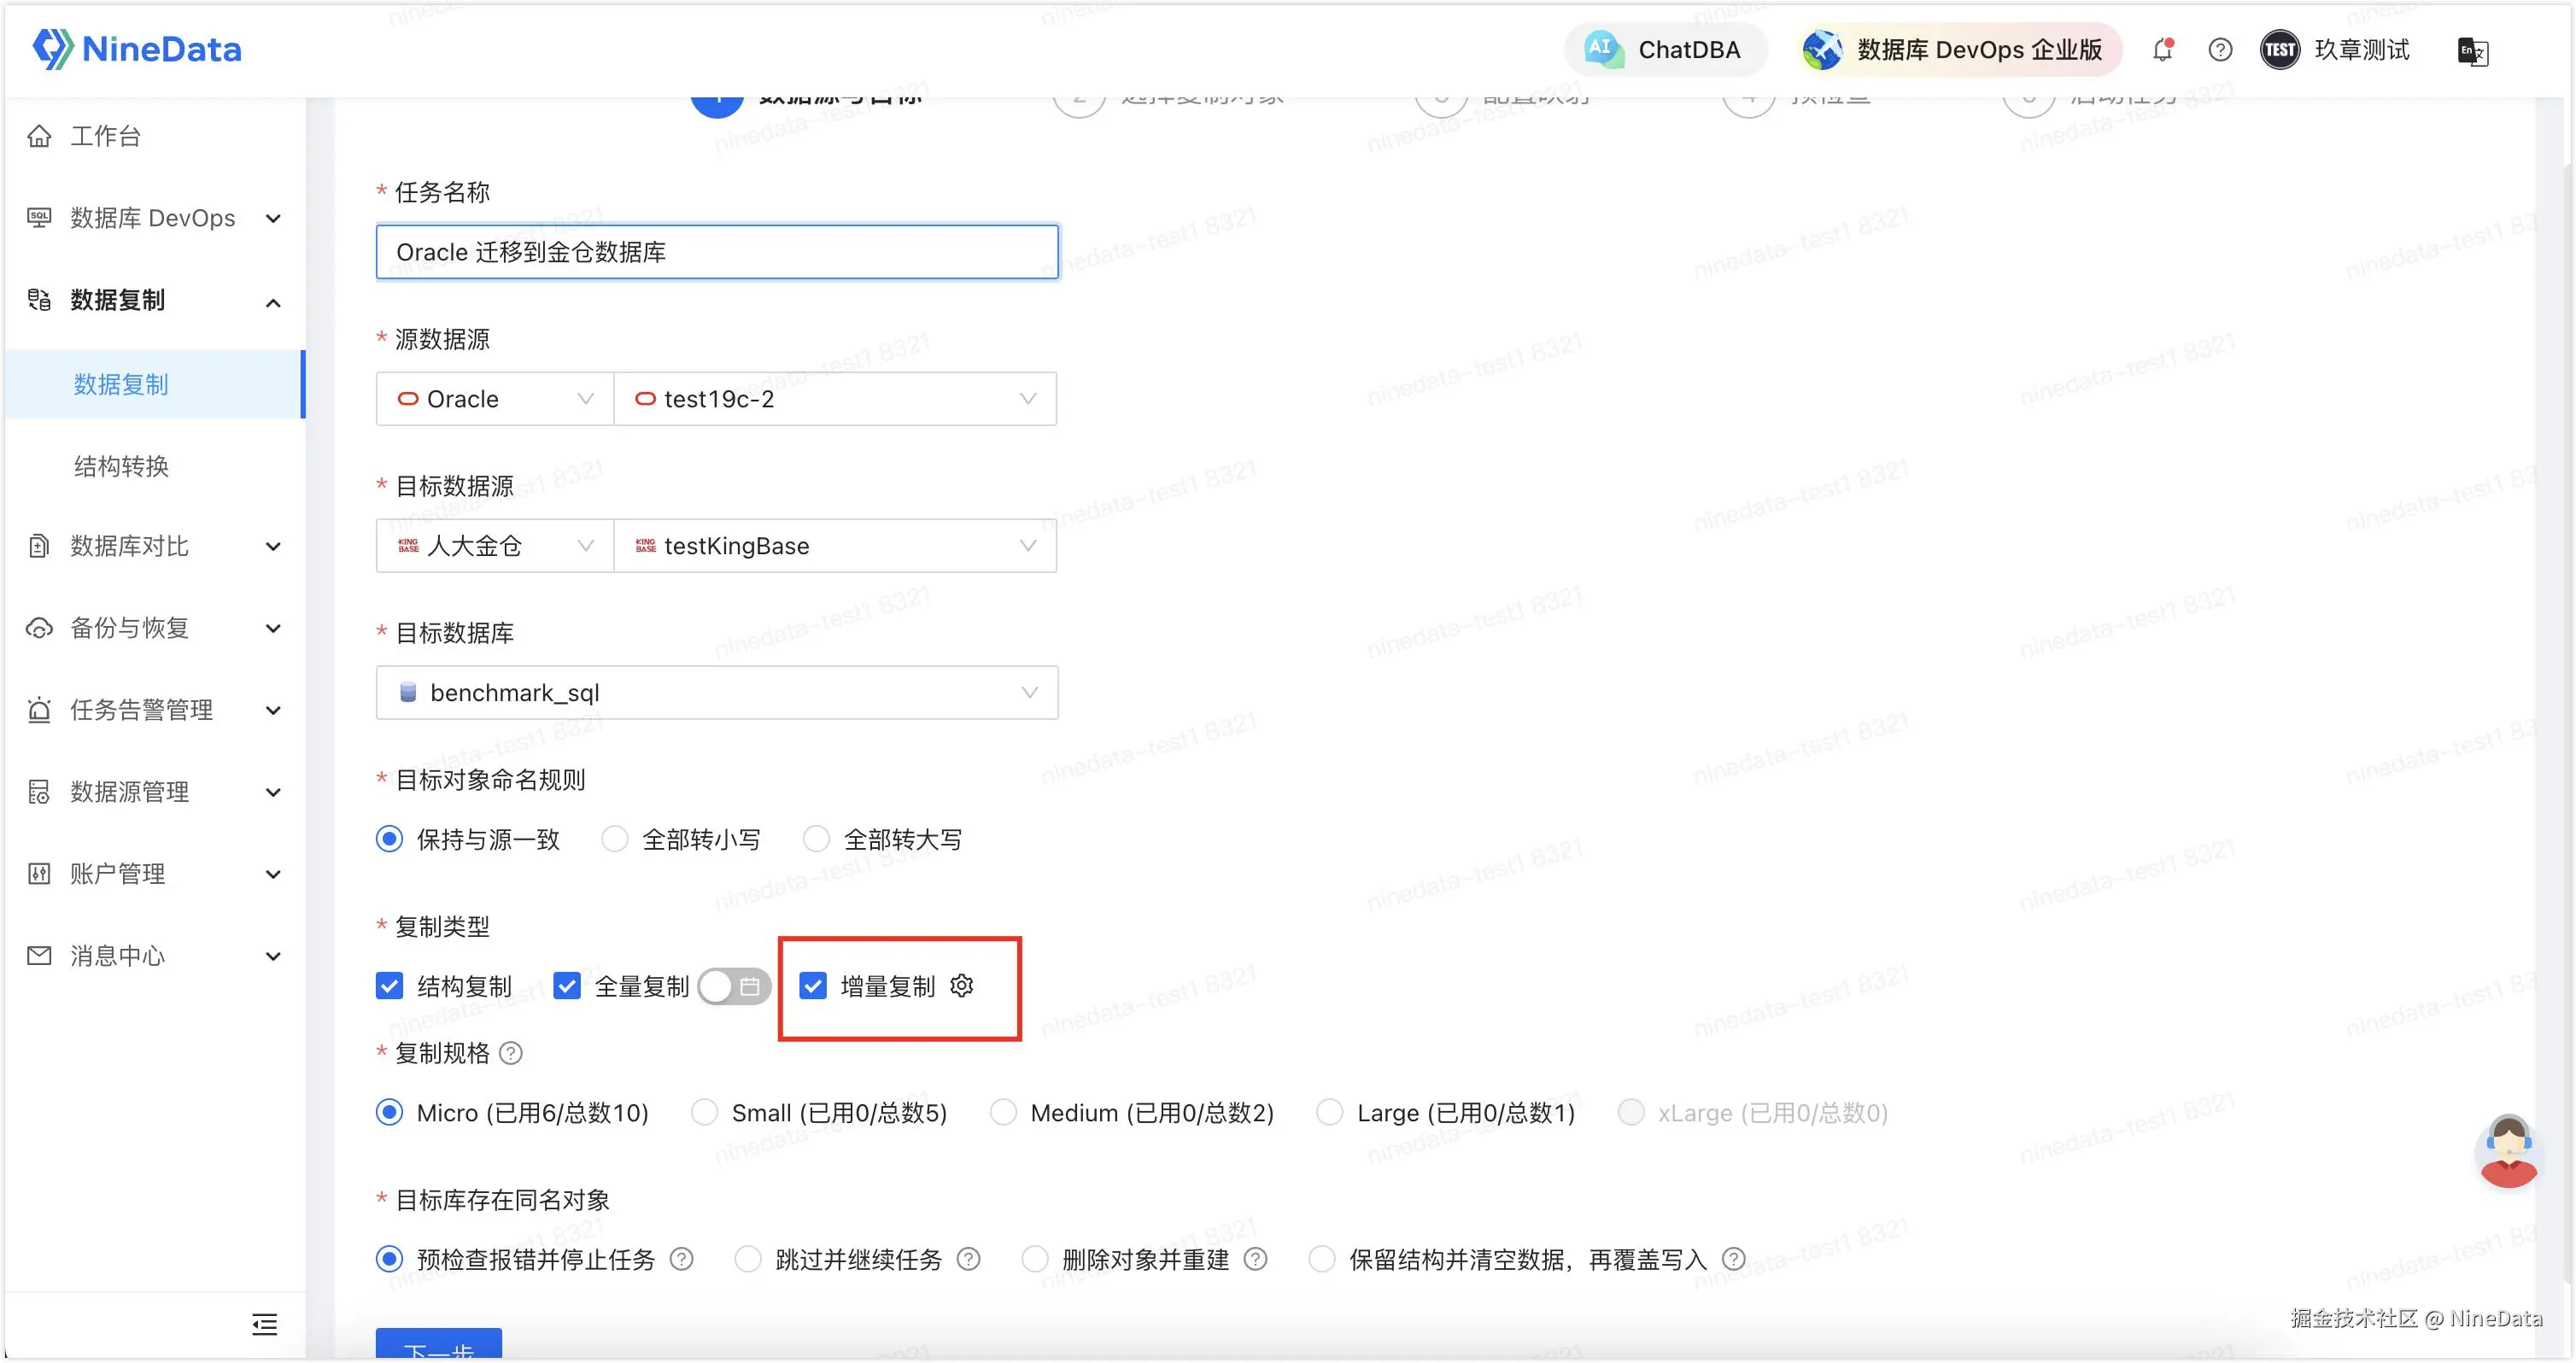Open 结构转换 in the sidebar
The height and width of the screenshot is (1363, 2576).
[x=121, y=466]
